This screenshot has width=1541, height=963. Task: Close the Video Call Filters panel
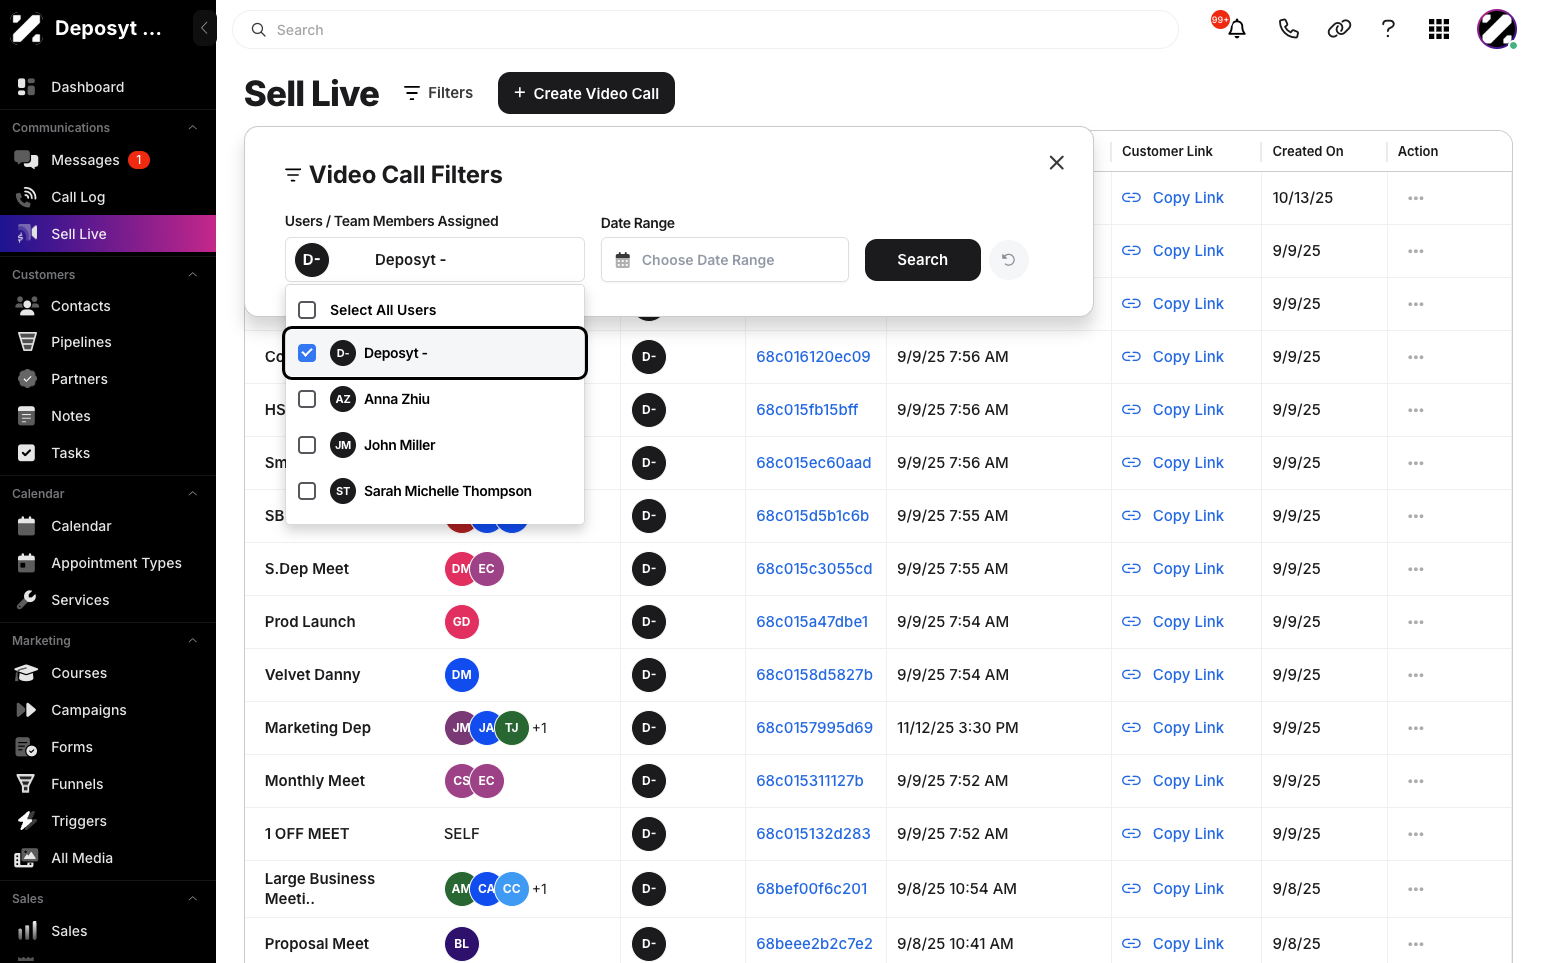point(1056,163)
